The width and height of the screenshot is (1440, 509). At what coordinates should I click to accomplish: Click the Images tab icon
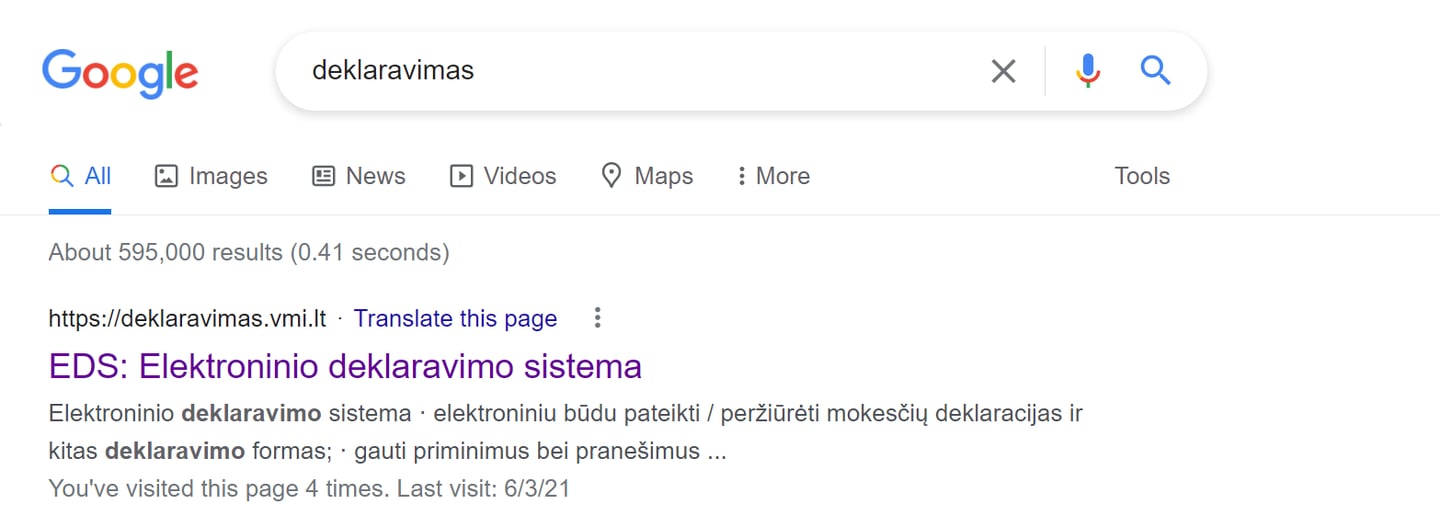click(166, 176)
